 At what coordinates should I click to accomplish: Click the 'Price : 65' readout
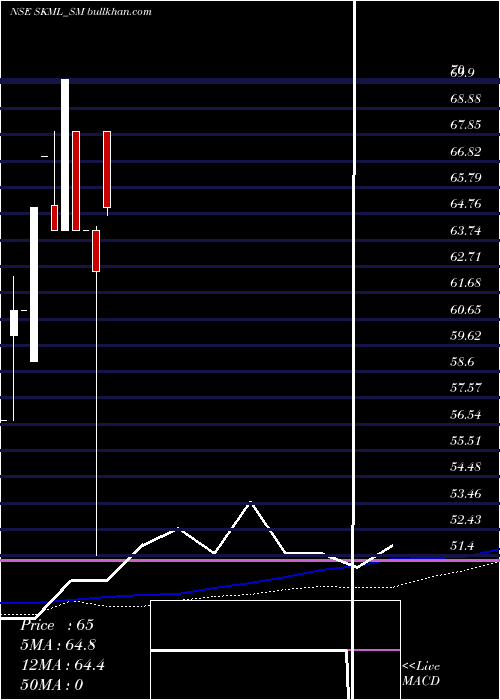(x=57, y=625)
